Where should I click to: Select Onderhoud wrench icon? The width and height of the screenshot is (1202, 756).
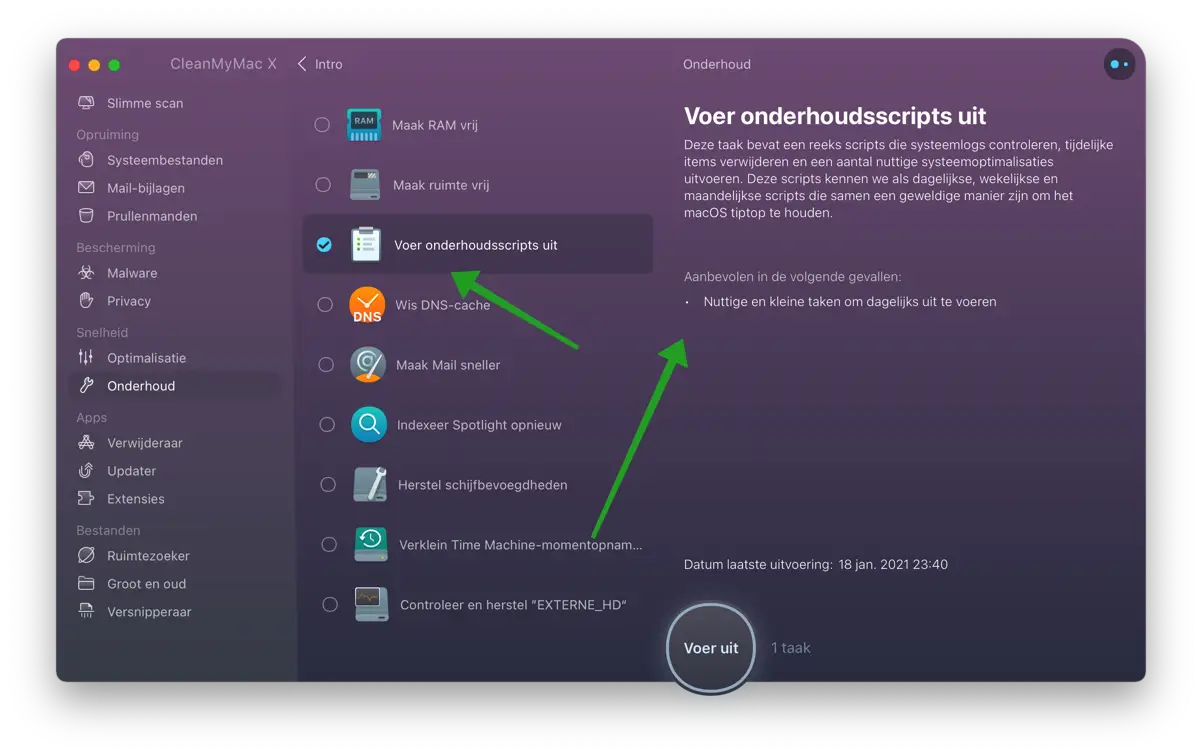[87, 386]
